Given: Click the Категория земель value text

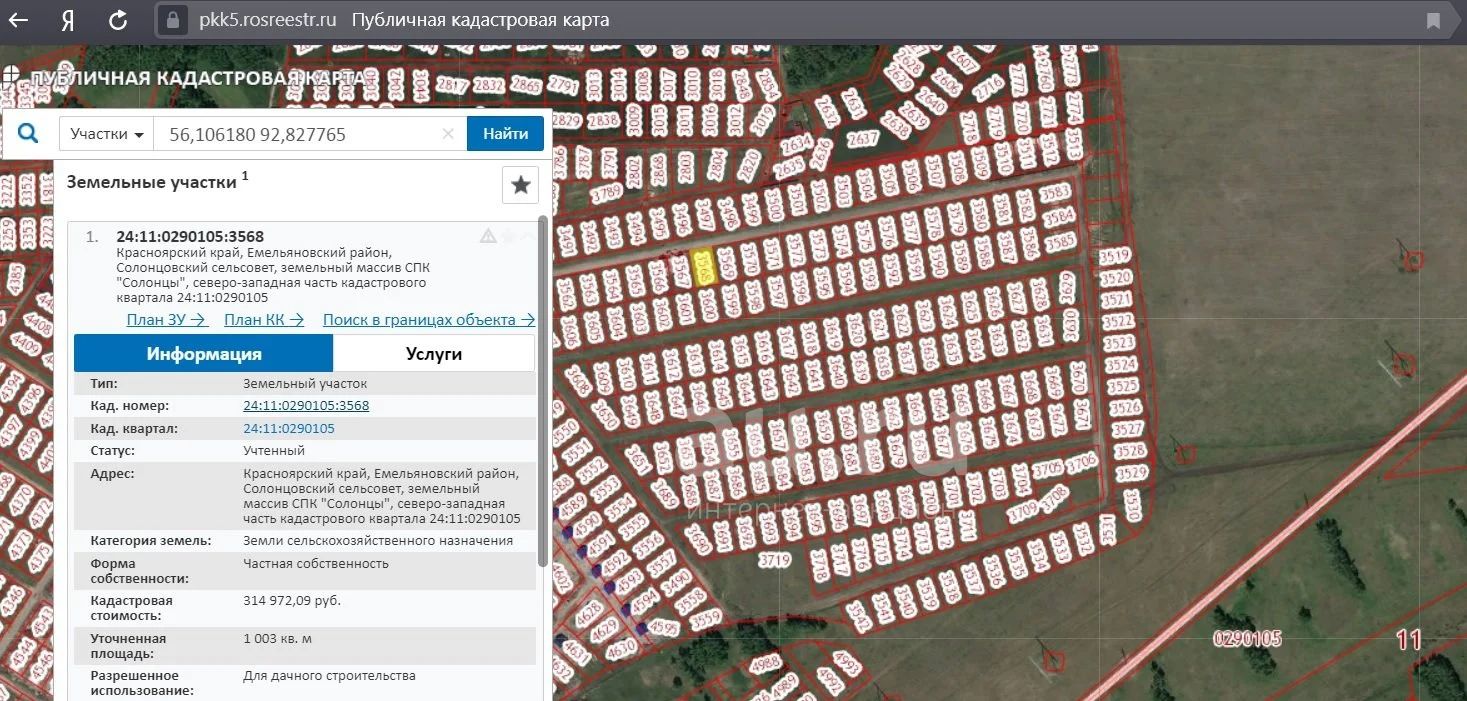Looking at the screenshot, I should pyautogui.click(x=378, y=541).
